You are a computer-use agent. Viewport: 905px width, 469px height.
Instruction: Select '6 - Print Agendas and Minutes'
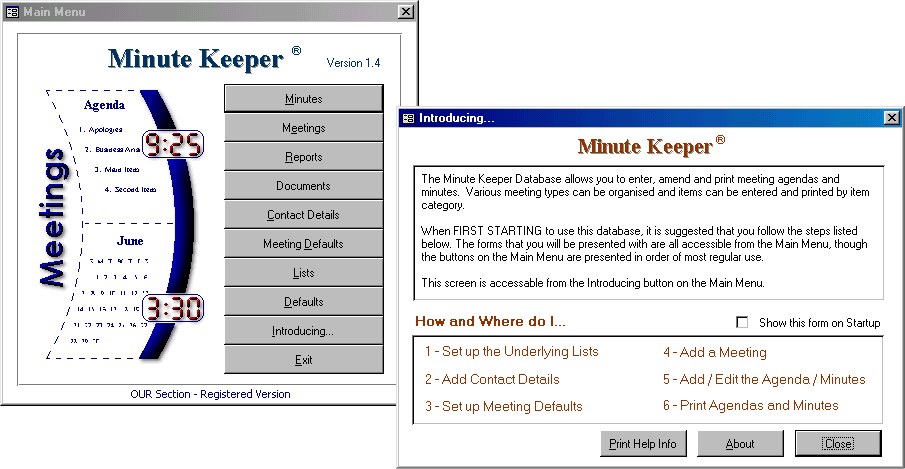coord(750,406)
